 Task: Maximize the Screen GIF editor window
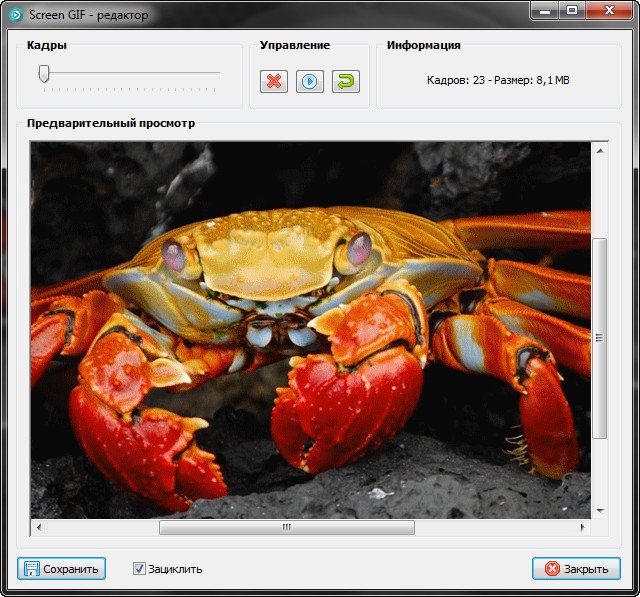pos(572,11)
